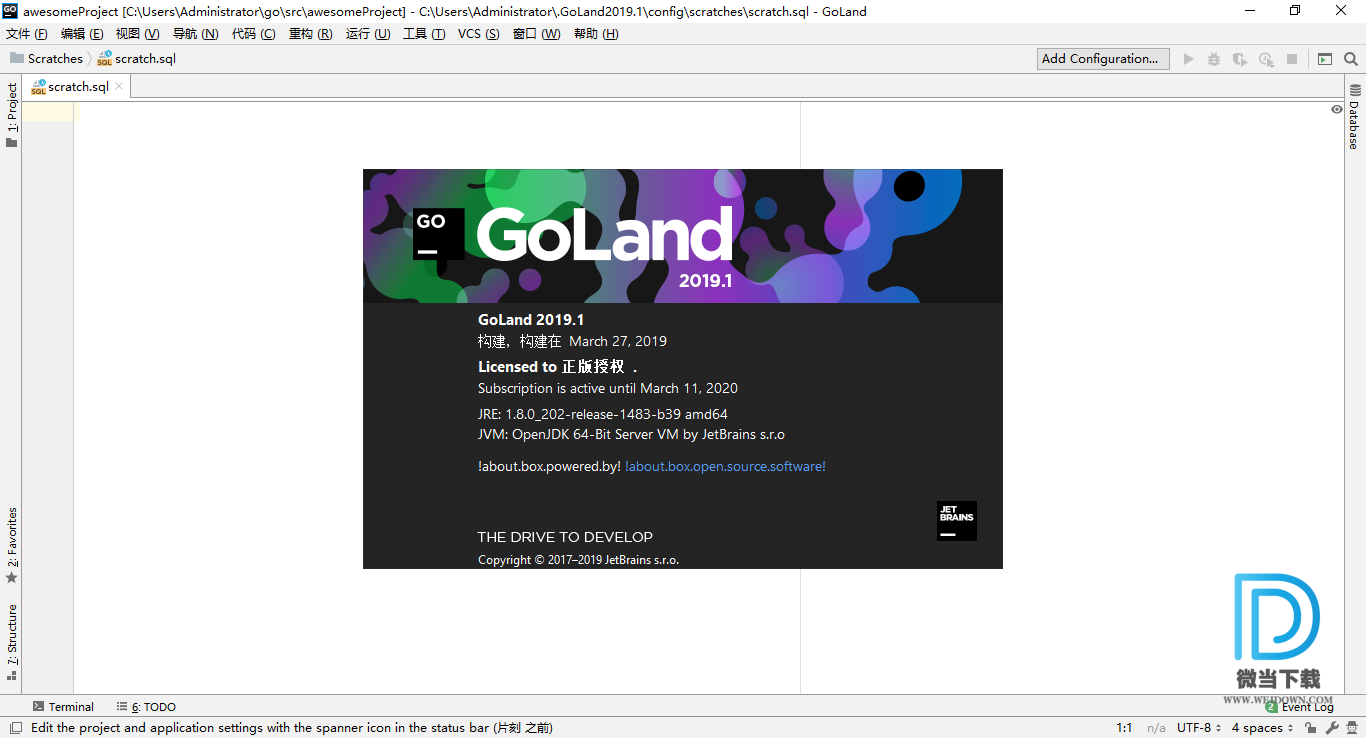1366x738 pixels.
Task: Click the n/a line separator indicator
Action: coord(1156,728)
